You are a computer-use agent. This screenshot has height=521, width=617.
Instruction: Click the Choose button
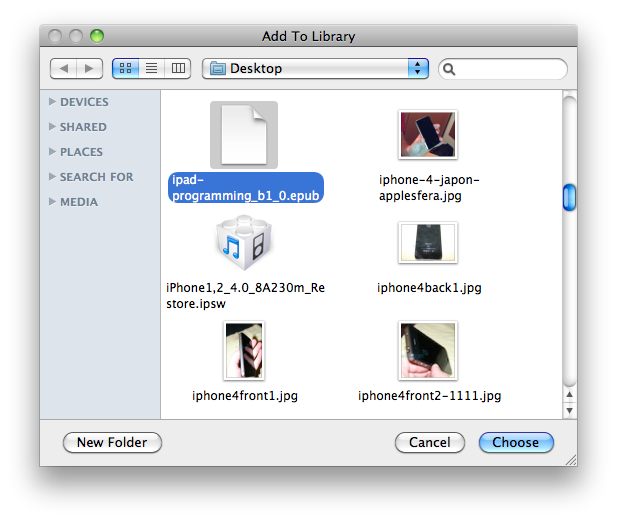click(x=515, y=442)
